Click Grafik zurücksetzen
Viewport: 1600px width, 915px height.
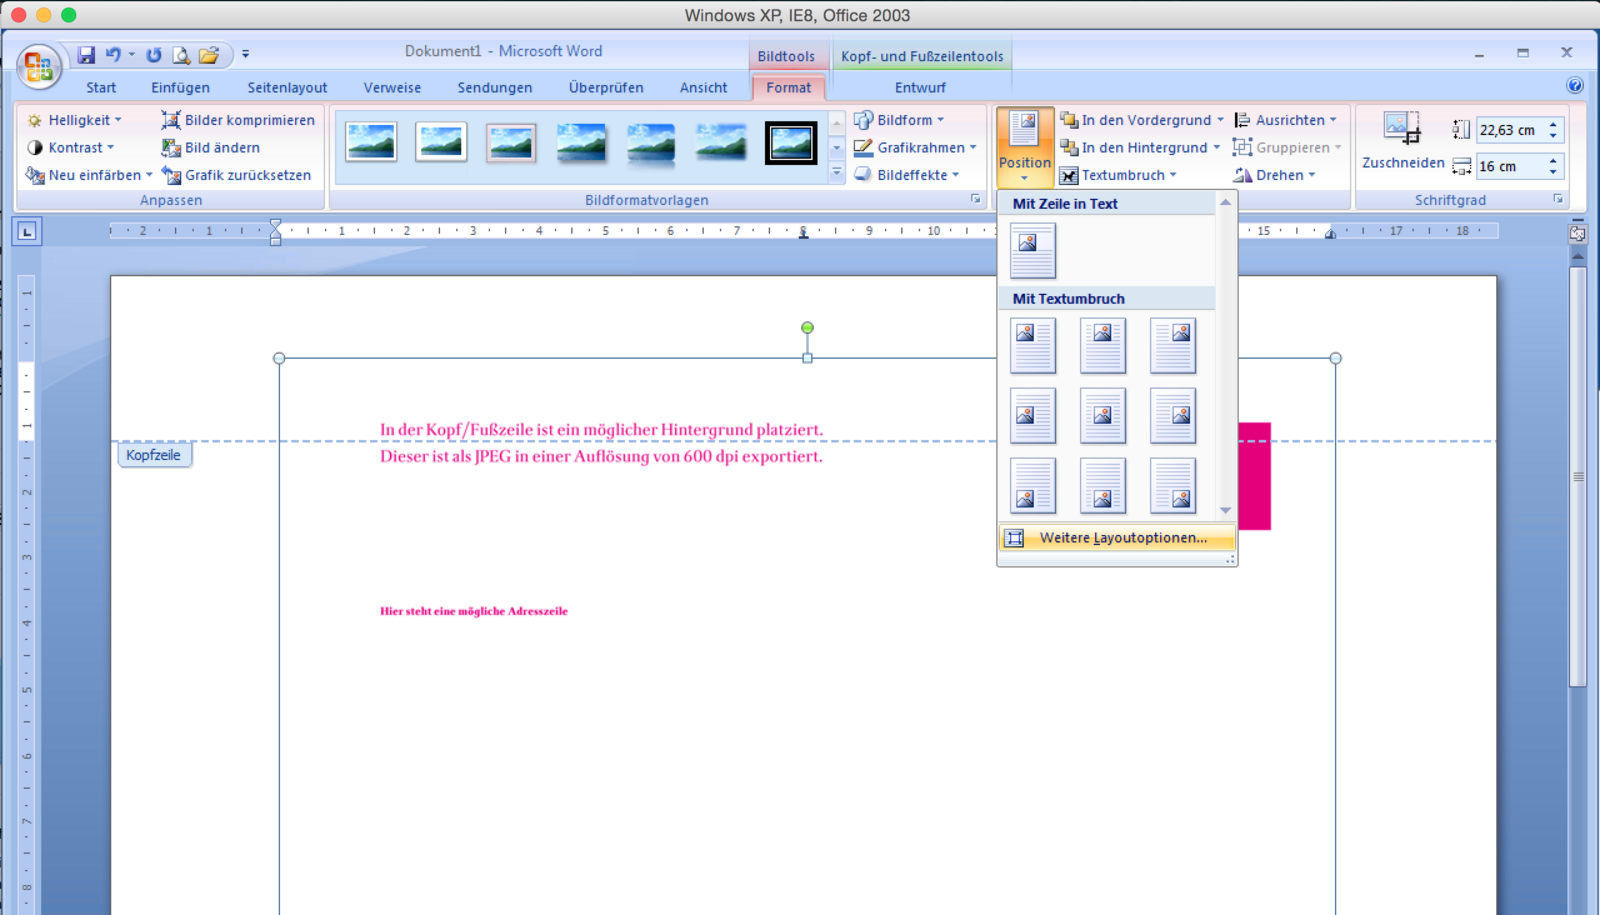[237, 175]
